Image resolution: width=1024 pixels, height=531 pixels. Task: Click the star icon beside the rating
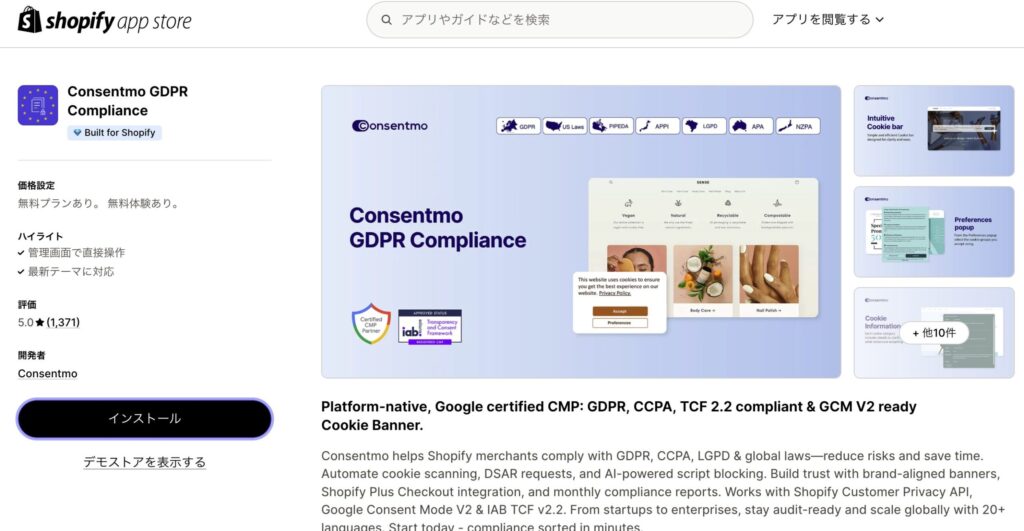click(40, 323)
